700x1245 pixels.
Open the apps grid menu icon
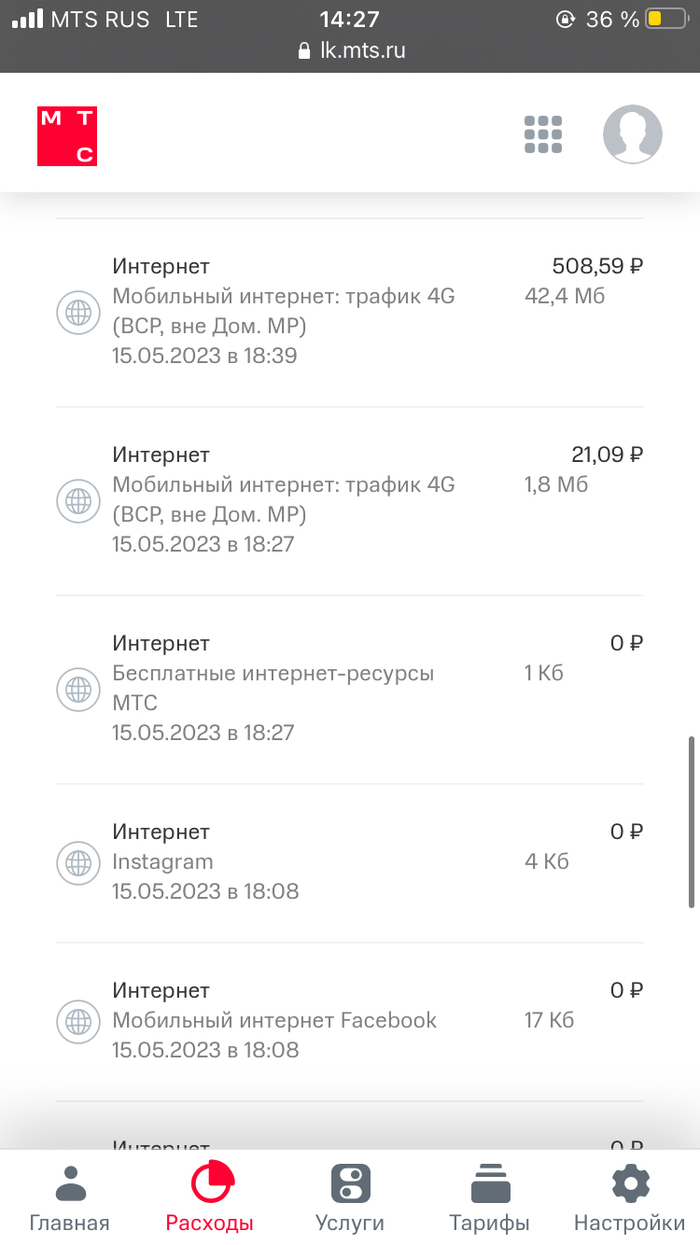[x=543, y=135]
